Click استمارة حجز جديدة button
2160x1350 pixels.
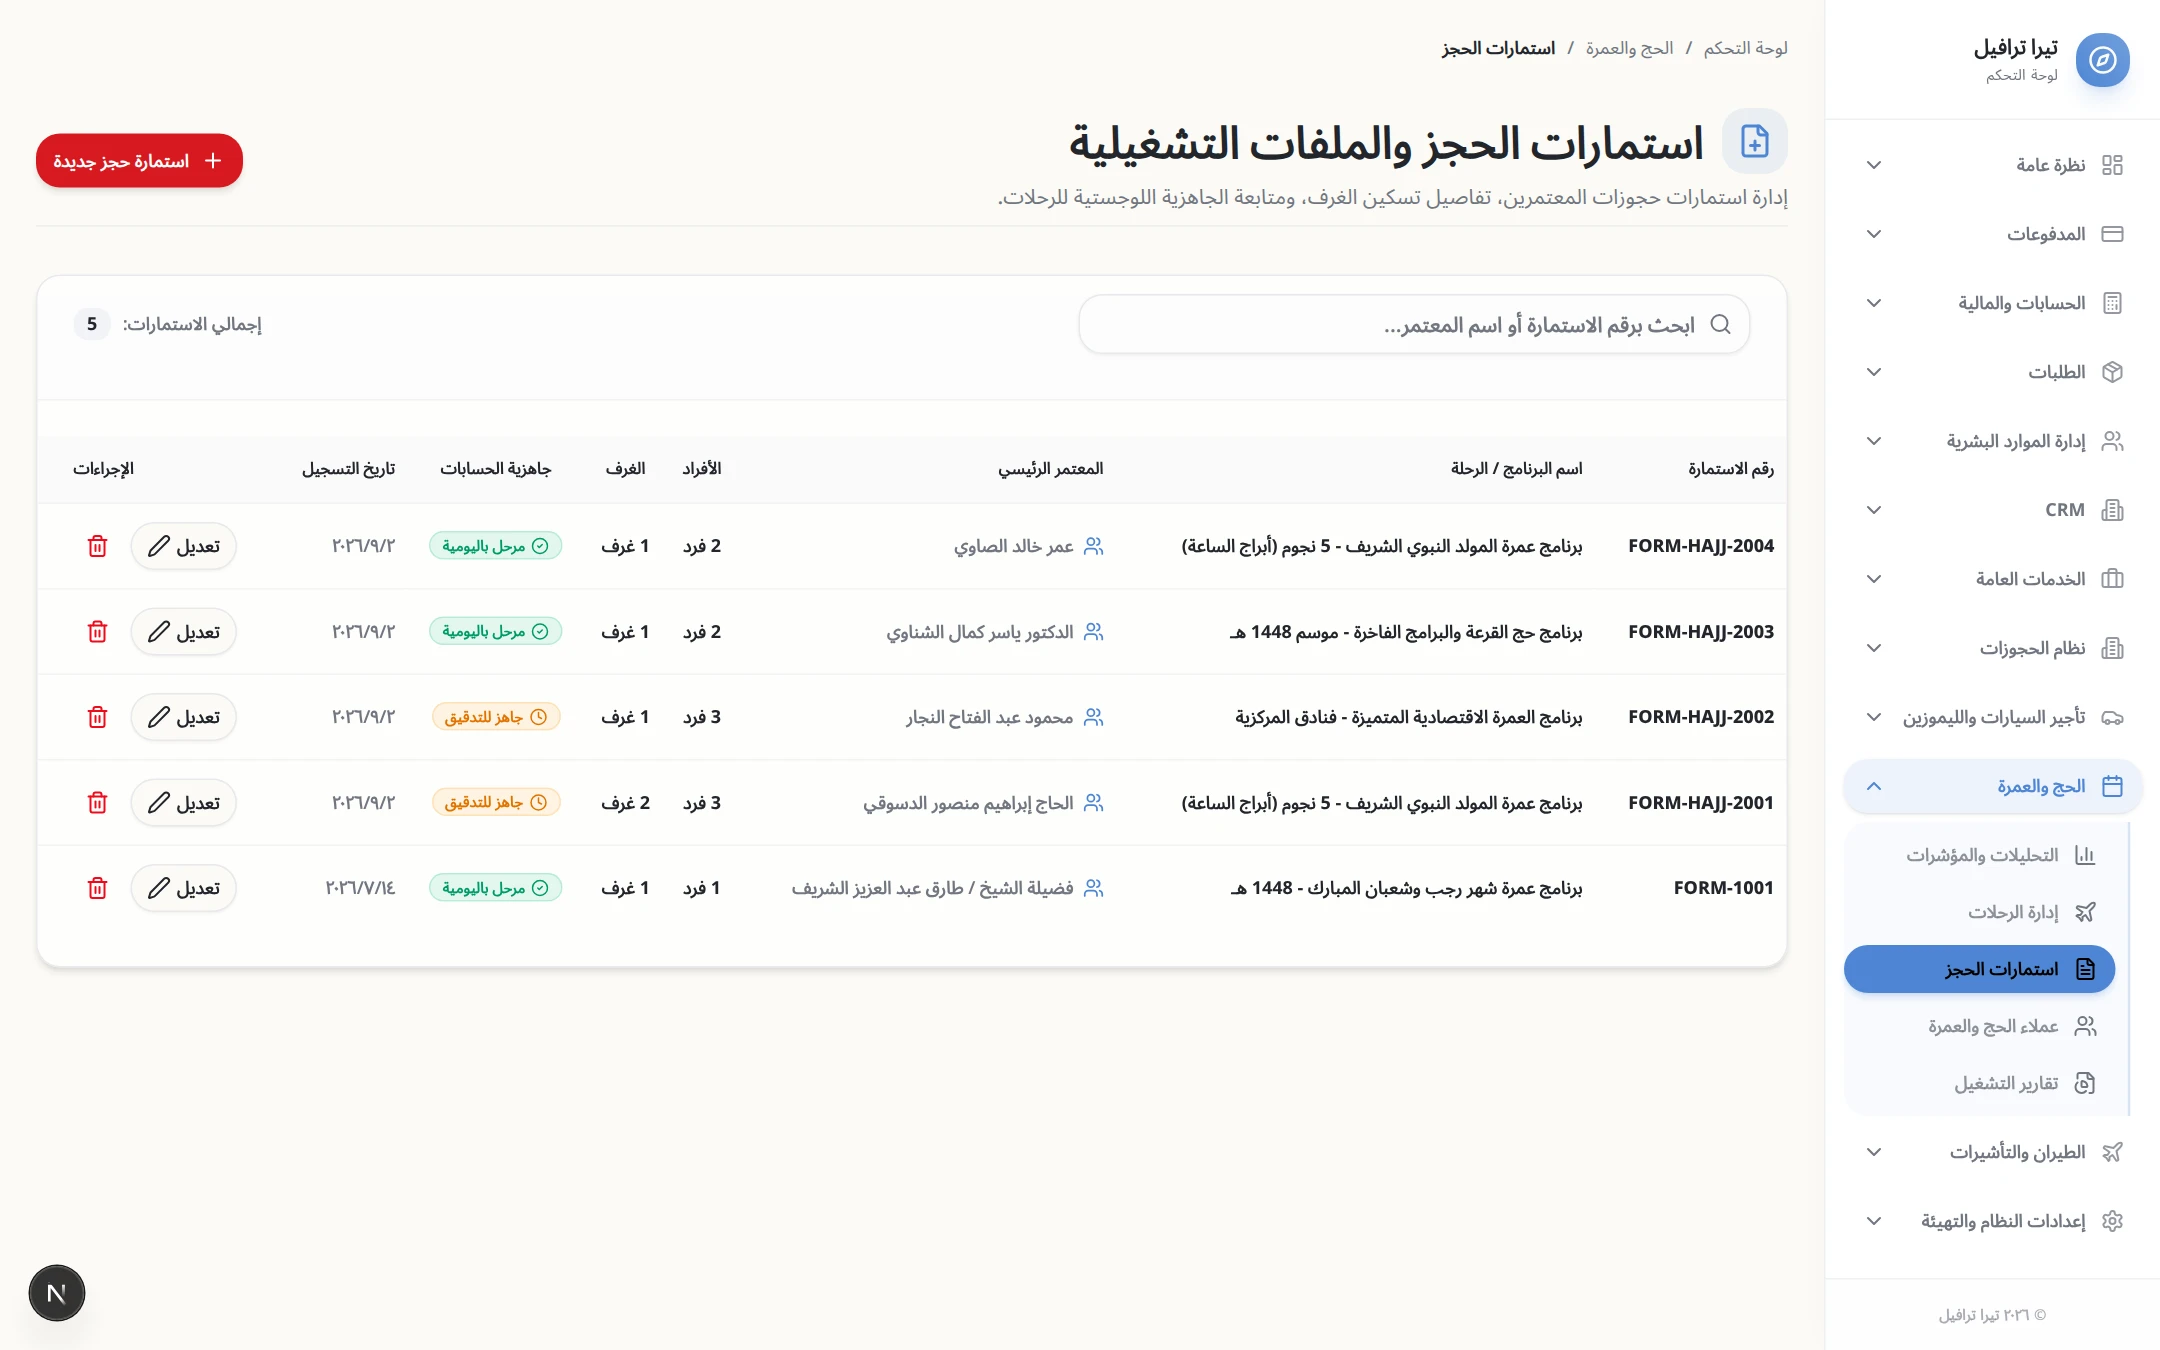click(139, 161)
